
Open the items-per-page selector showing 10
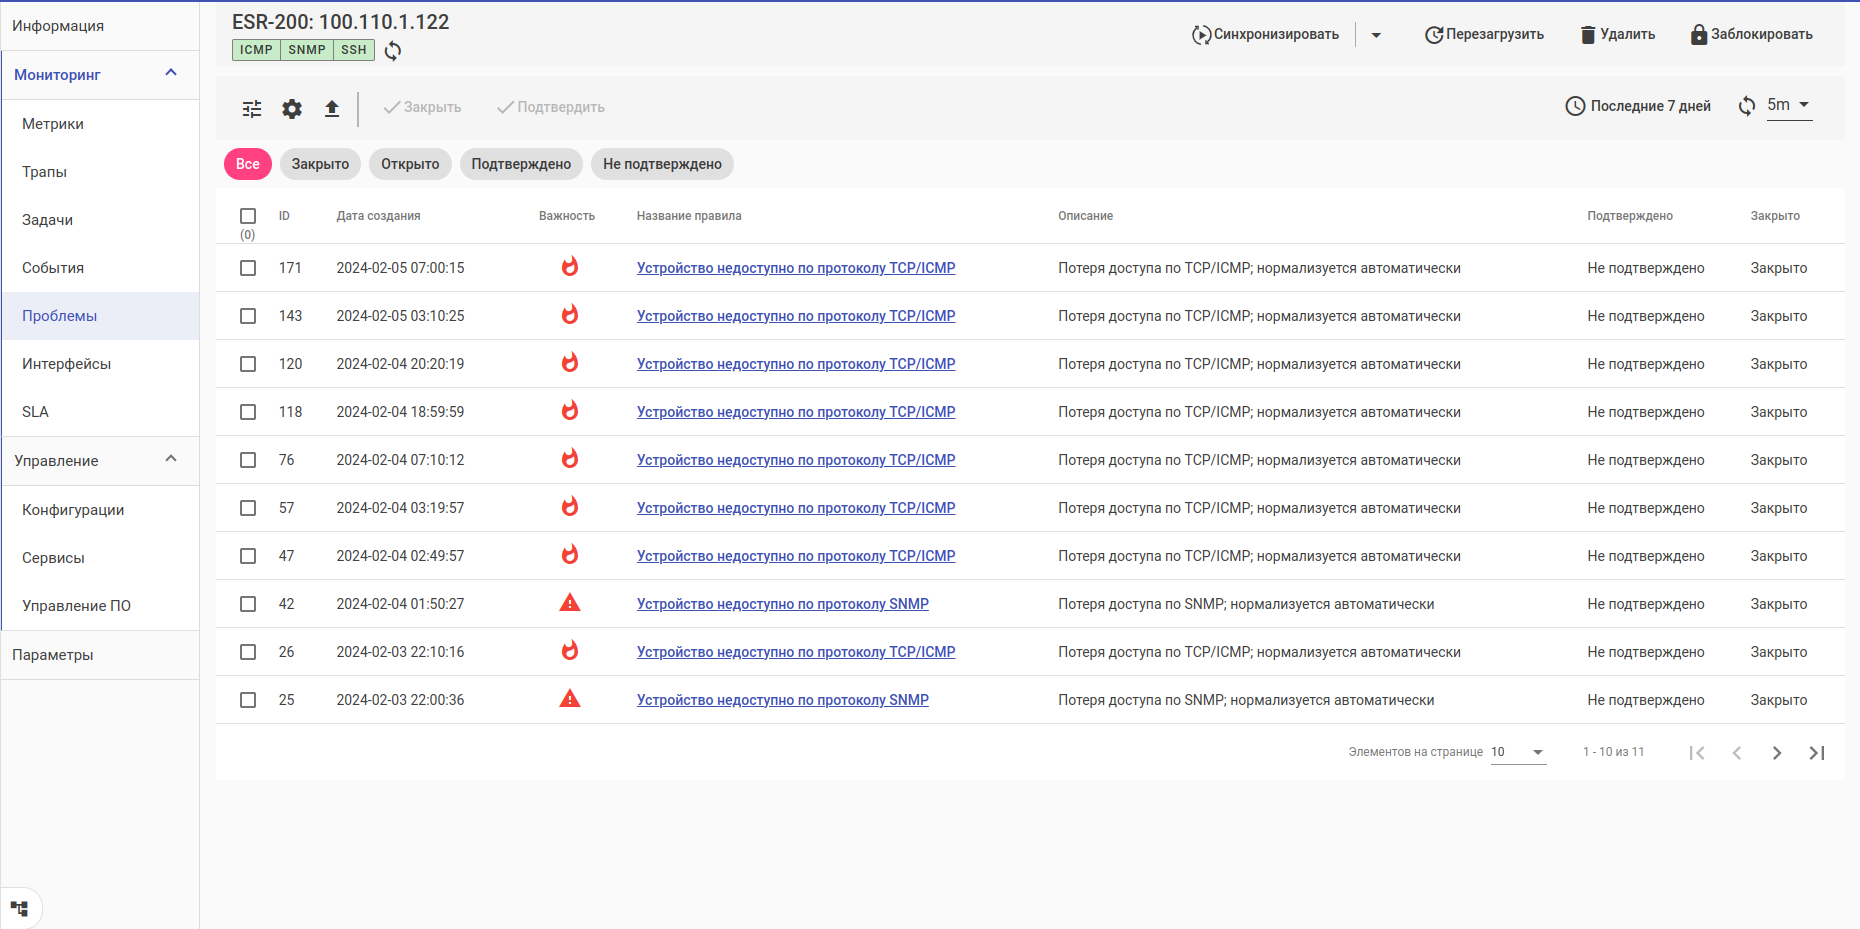(x=1517, y=753)
